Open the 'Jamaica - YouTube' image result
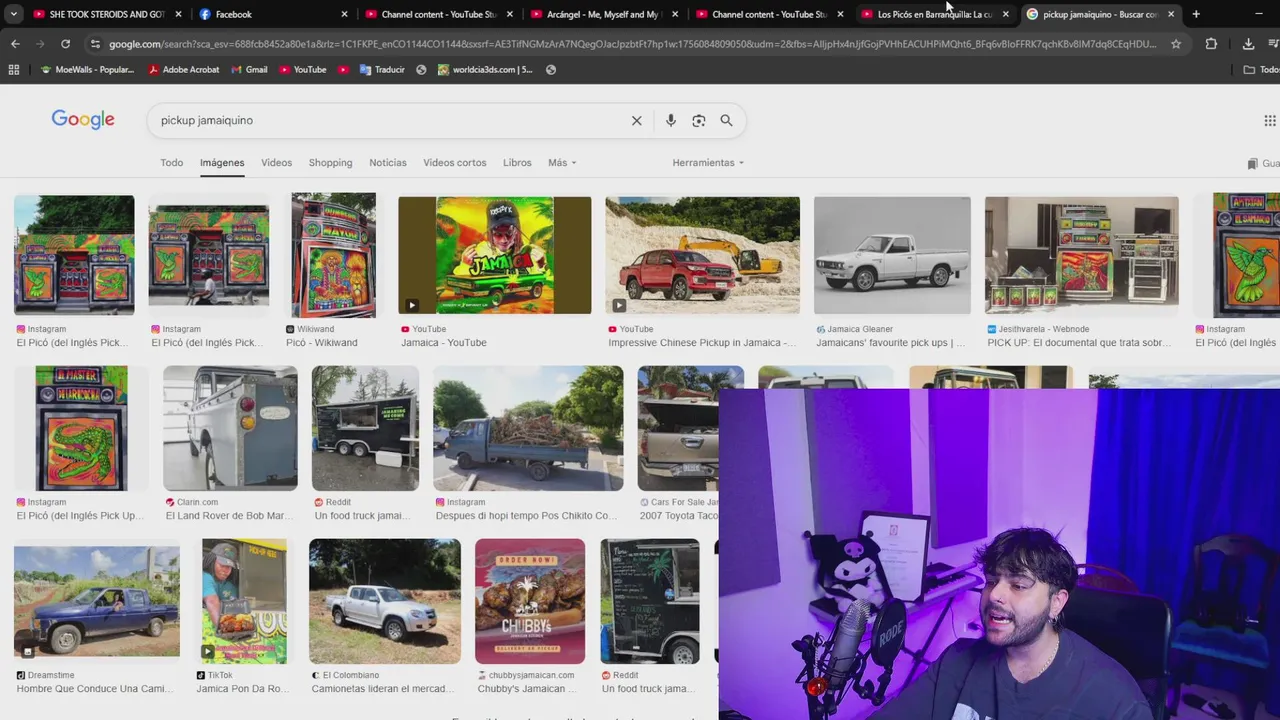 tap(495, 255)
